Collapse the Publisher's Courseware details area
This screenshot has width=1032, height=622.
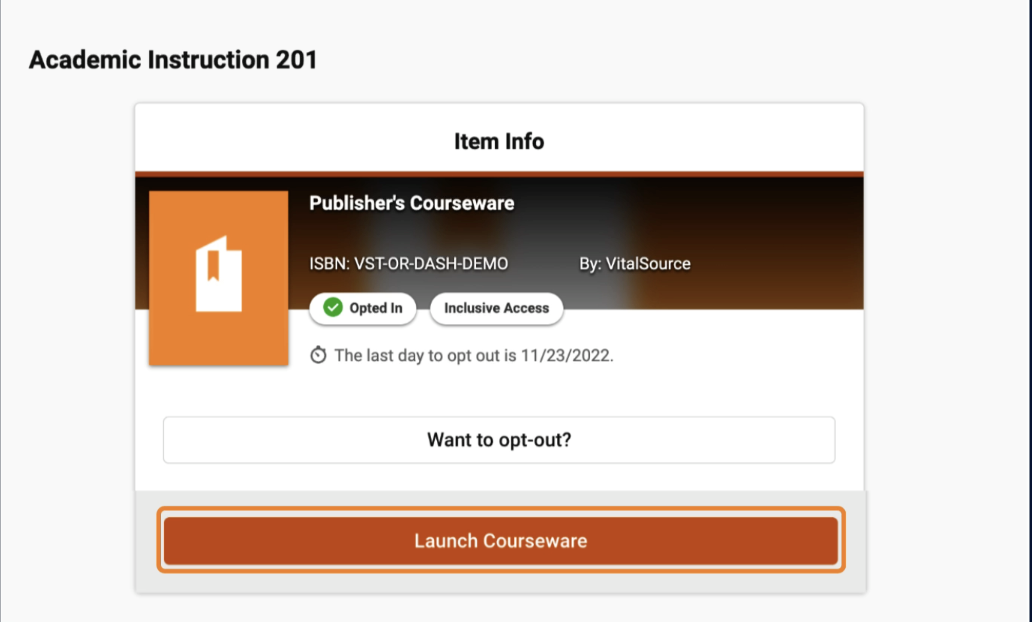[x=412, y=203]
